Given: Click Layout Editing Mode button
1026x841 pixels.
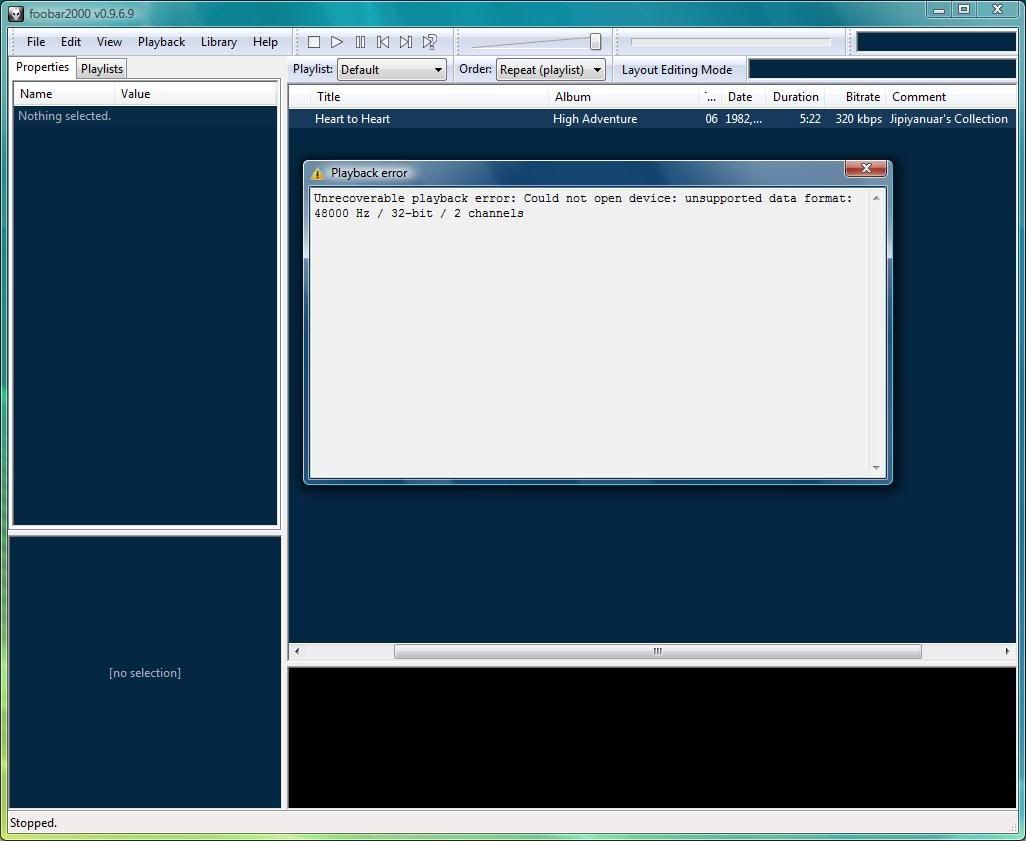Looking at the screenshot, I should pos(677,70).
